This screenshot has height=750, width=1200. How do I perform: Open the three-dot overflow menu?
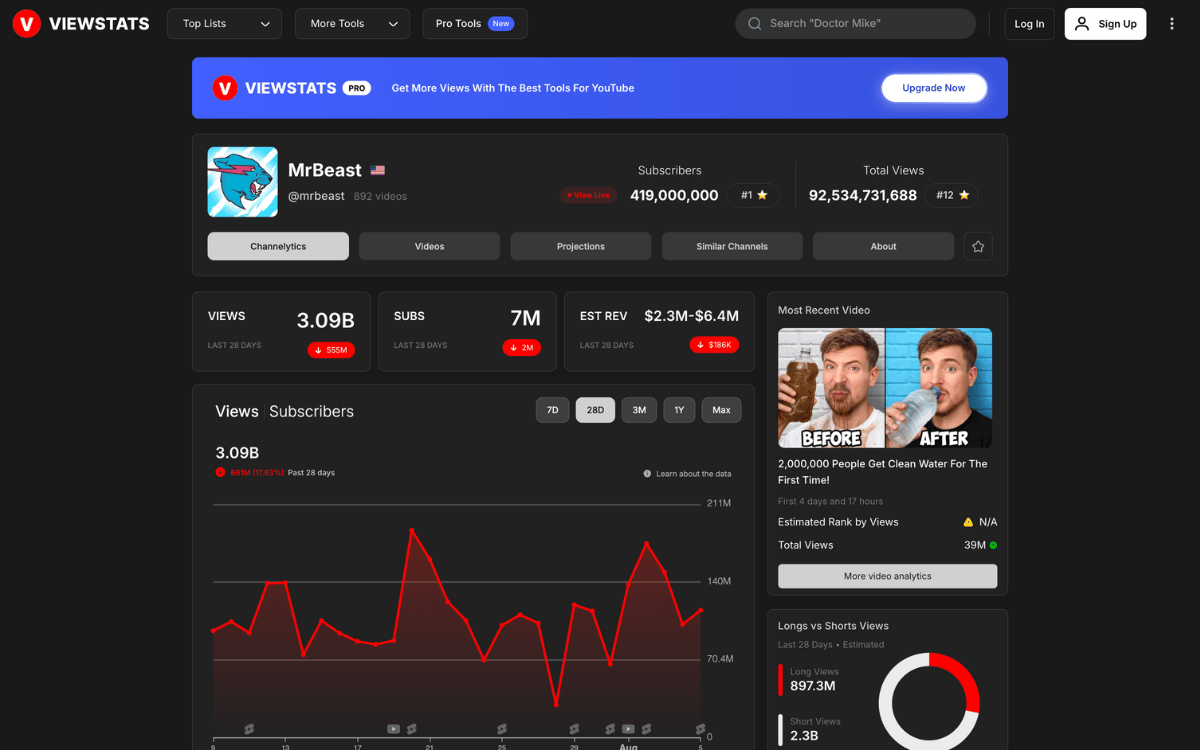pos(1172,24)
